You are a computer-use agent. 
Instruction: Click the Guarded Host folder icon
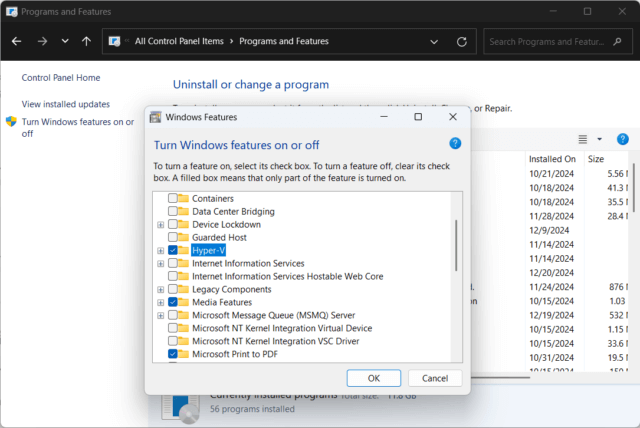click(x=184, y=237)
